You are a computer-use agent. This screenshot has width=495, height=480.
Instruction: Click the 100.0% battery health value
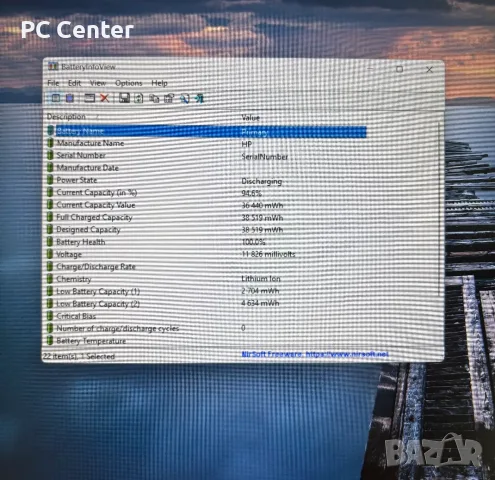coord(253,242)
